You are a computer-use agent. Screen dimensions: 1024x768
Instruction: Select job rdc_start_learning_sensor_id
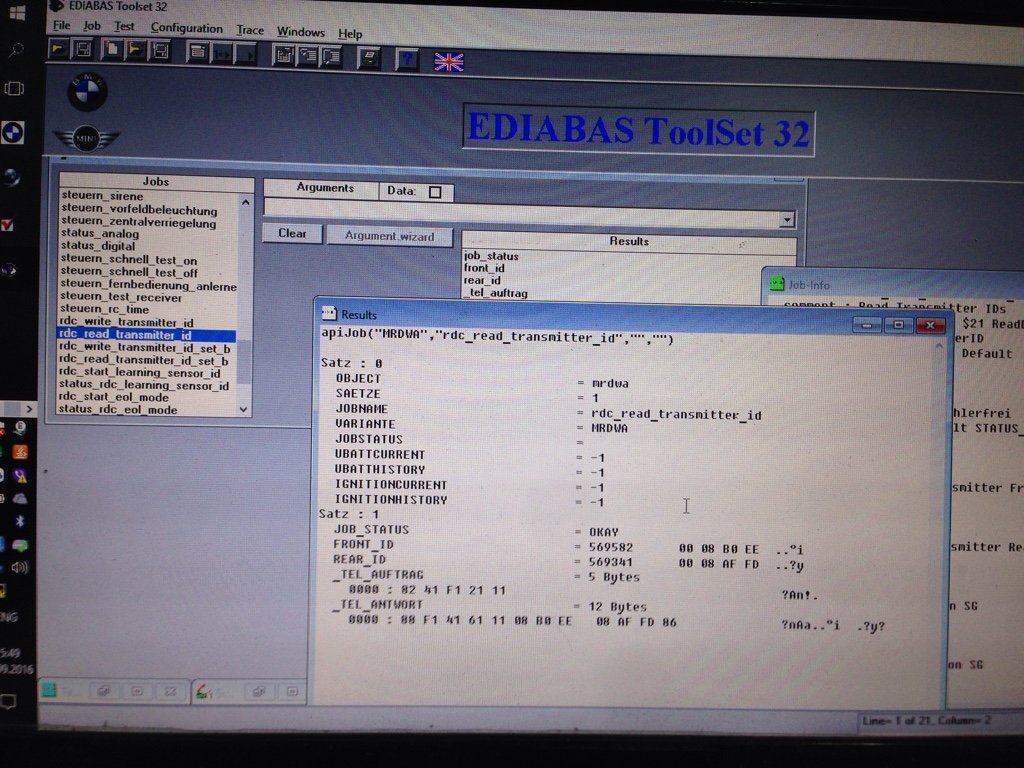click(x=140, y=372)
